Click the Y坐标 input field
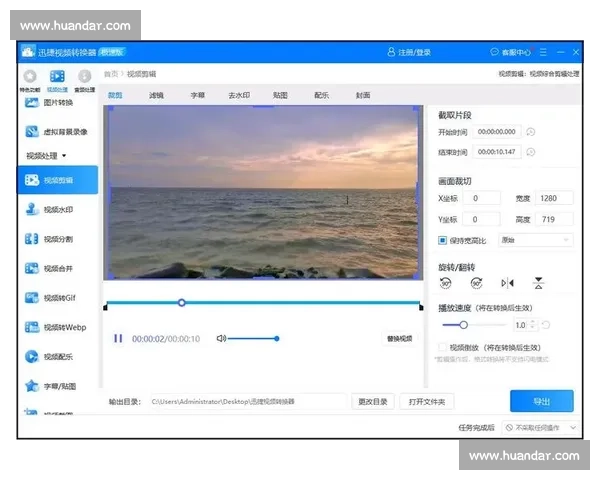Image resolution: width=600 pixels, height=480 pixels. point(481,219)
